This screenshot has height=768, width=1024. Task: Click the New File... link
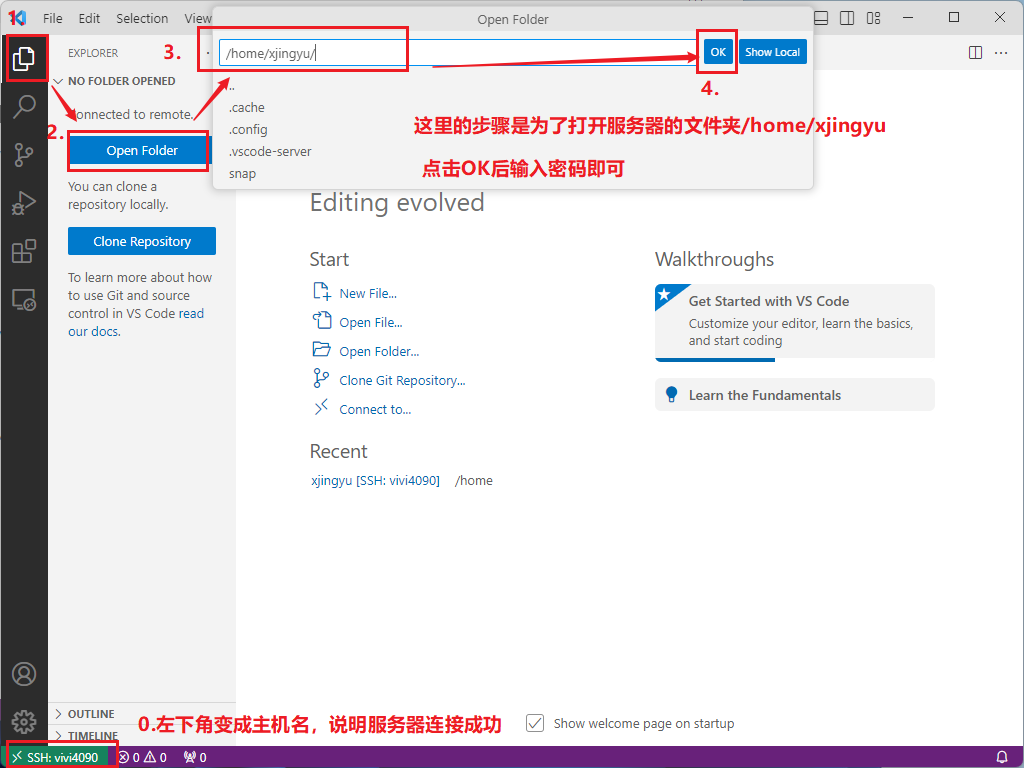368,293
